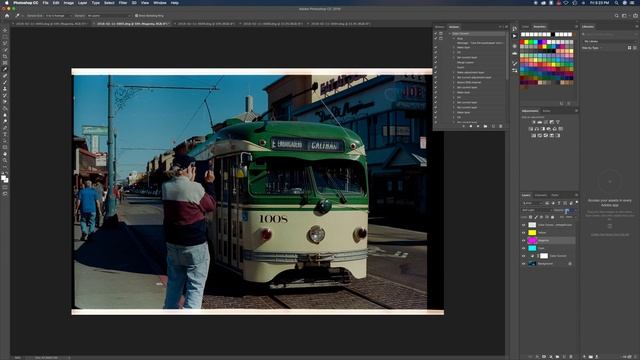Toggle checkmark of top action set
This screenshot has height=360, width=640.
[x=436, y=33]
